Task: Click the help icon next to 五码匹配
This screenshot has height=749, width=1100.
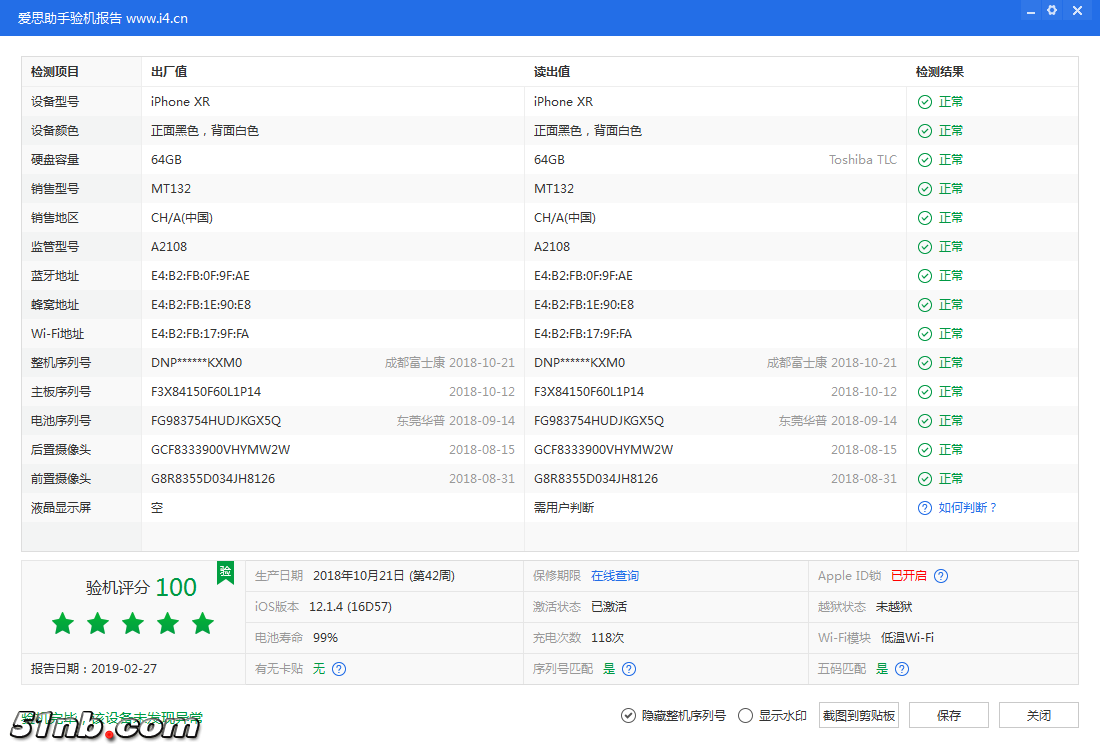Action: 901,667
